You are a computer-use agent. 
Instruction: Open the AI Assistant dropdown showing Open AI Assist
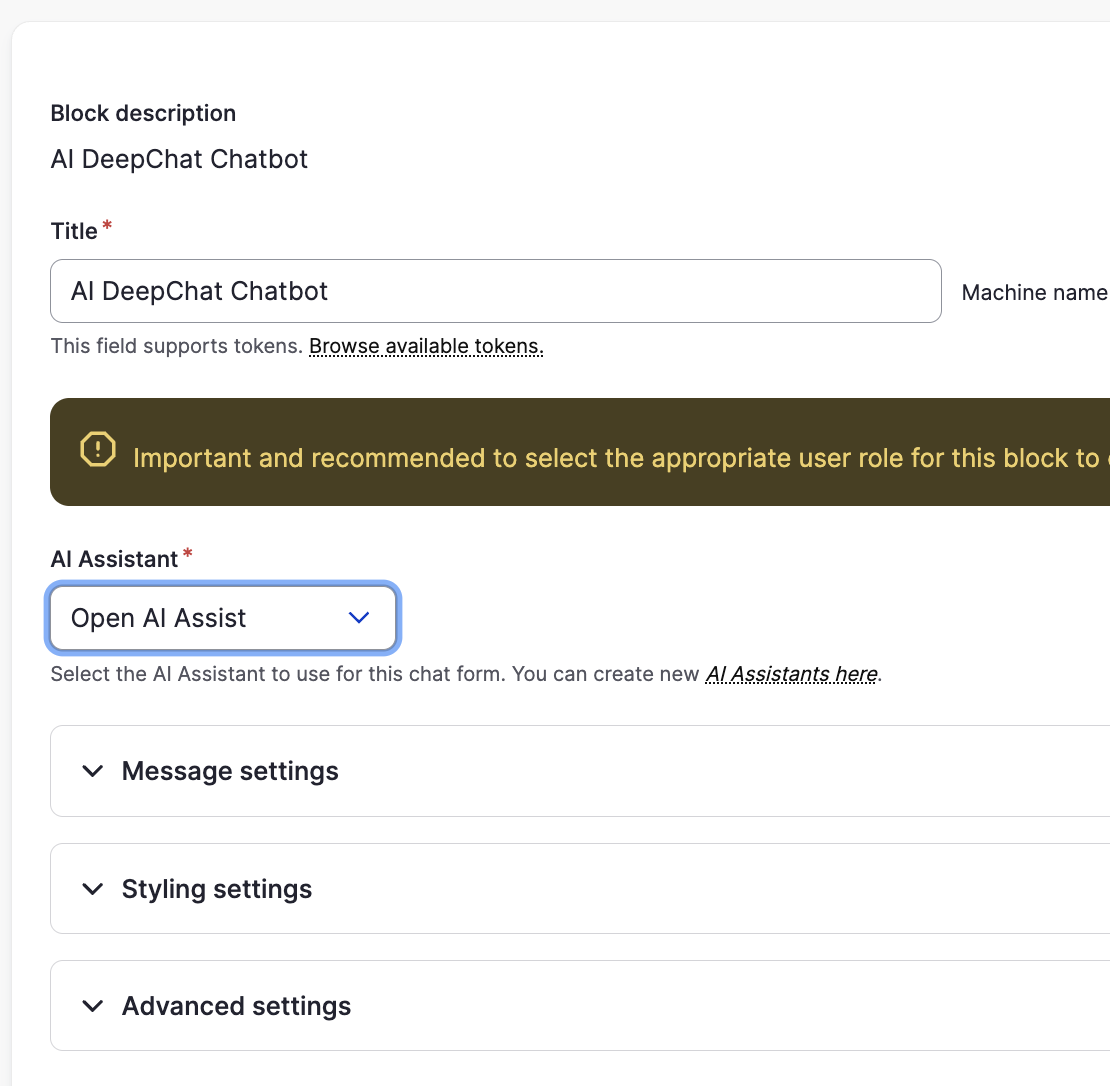[222, 618]
